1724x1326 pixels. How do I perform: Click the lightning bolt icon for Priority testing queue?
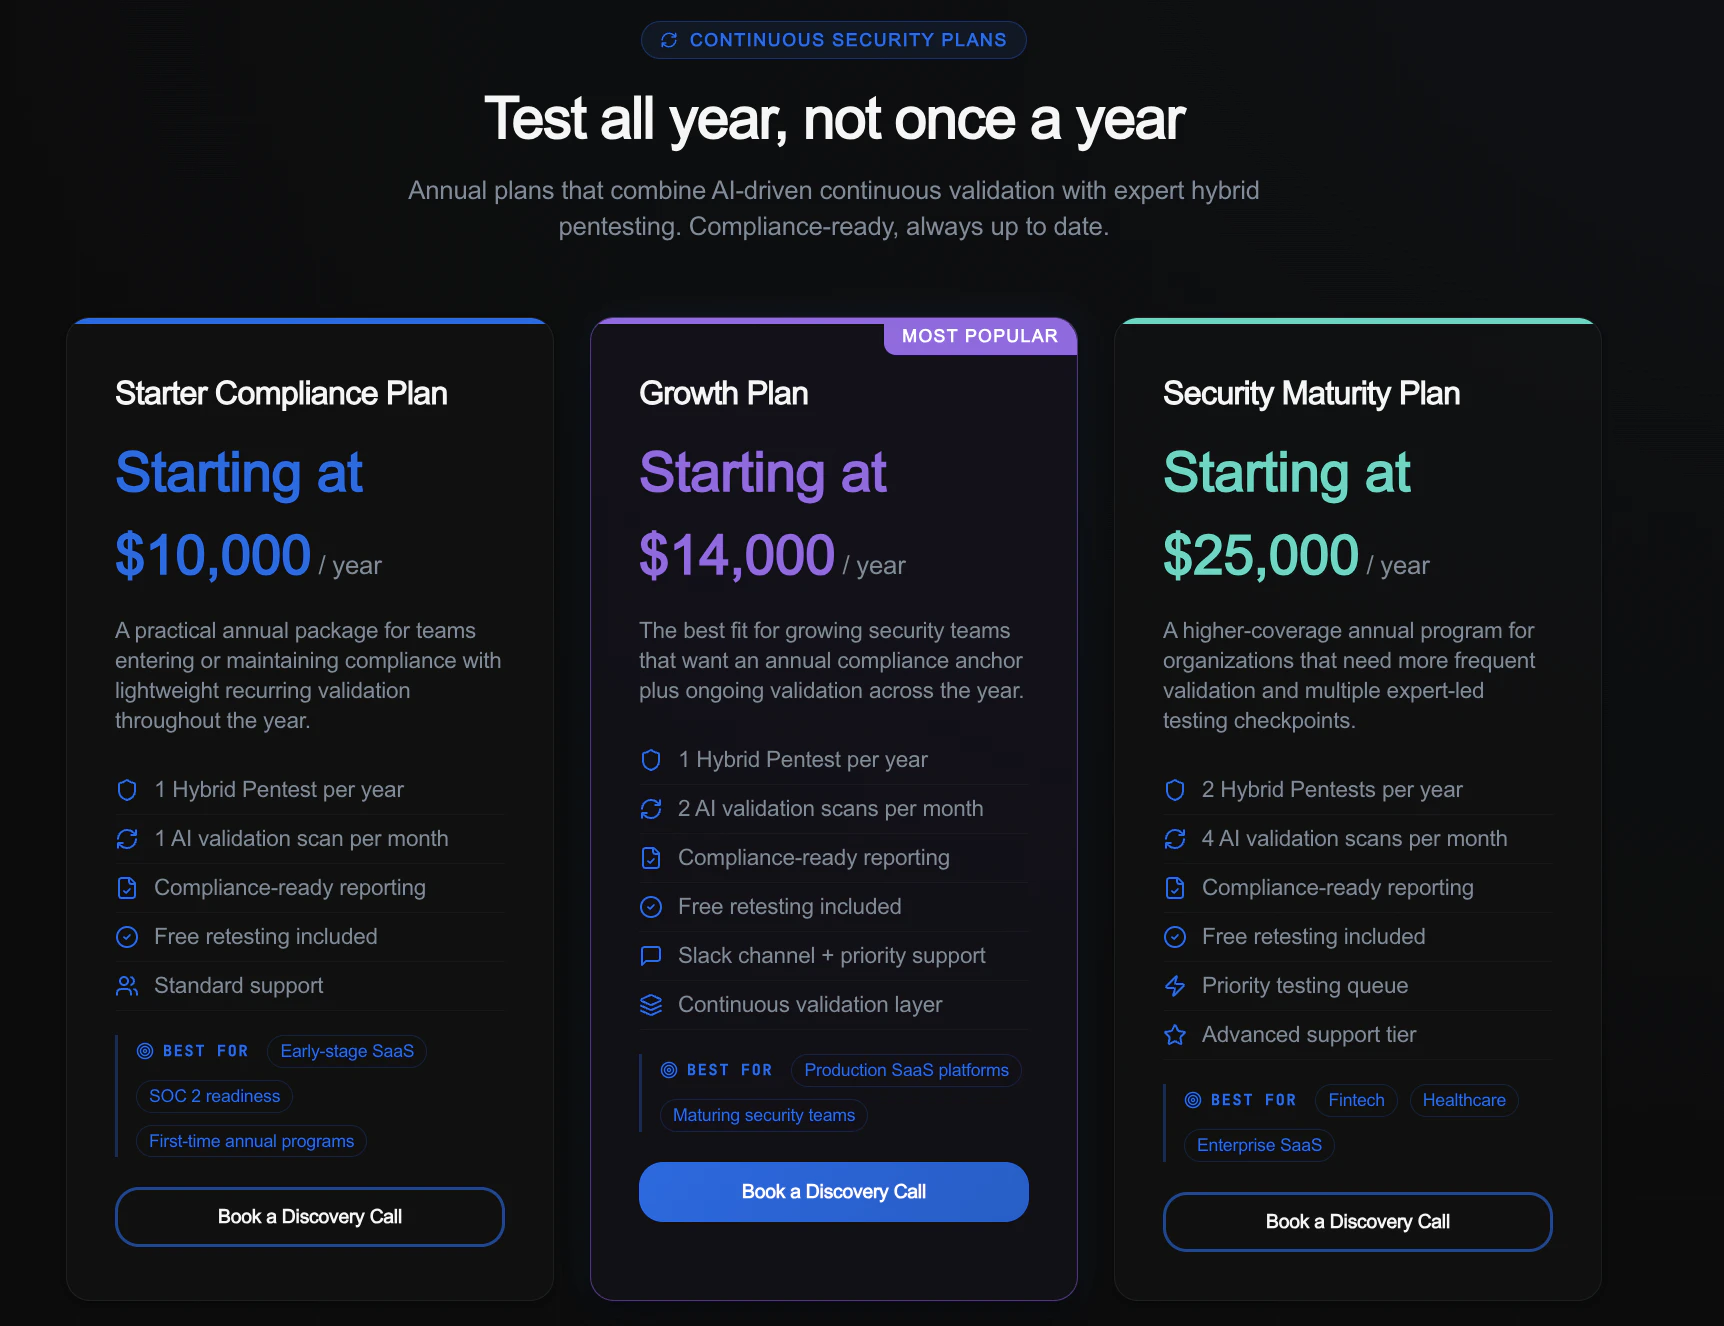point(1175,986)
